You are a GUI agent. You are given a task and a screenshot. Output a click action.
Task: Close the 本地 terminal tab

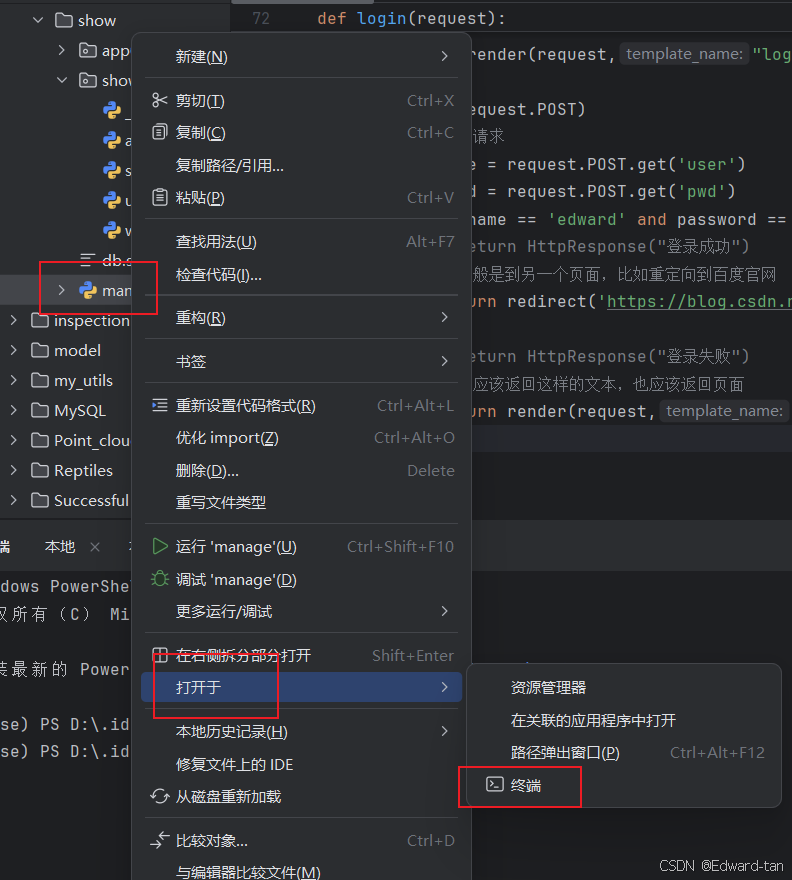[95, 547]
